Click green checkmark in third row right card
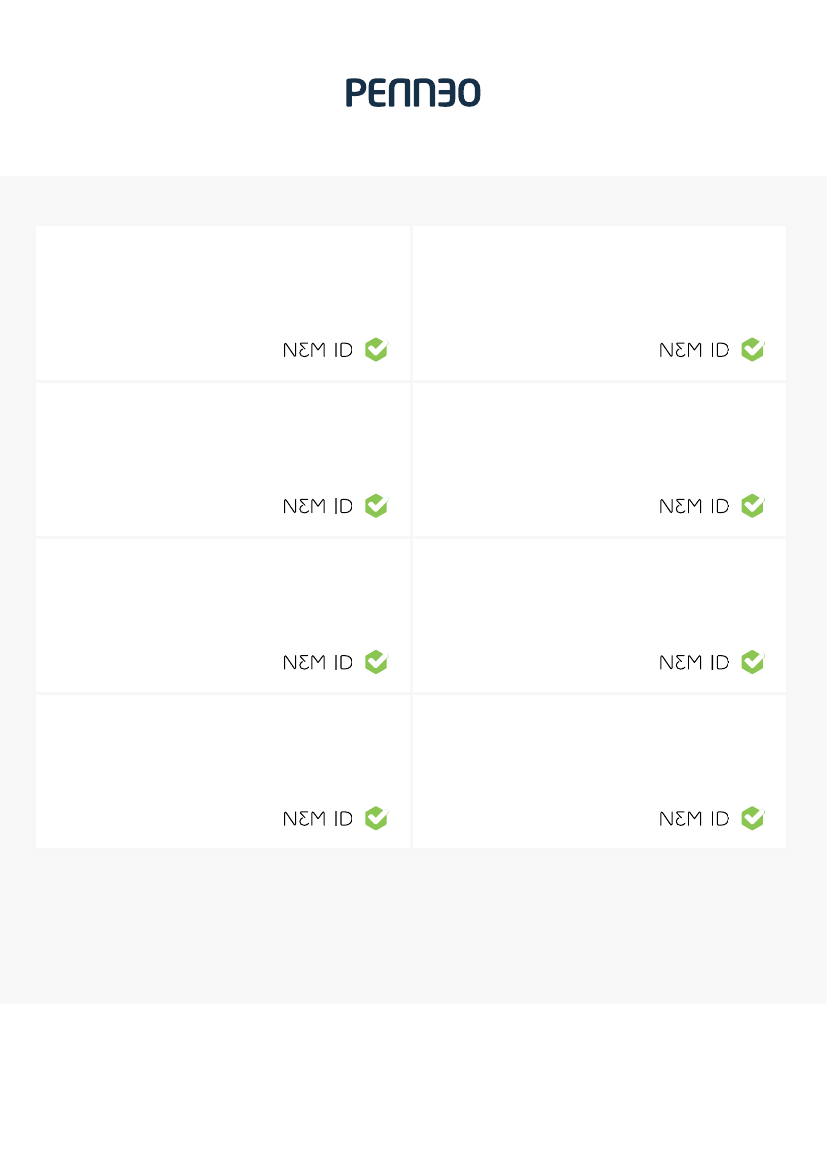Viewport: 827px width, 1169px height. coord(753,661)
